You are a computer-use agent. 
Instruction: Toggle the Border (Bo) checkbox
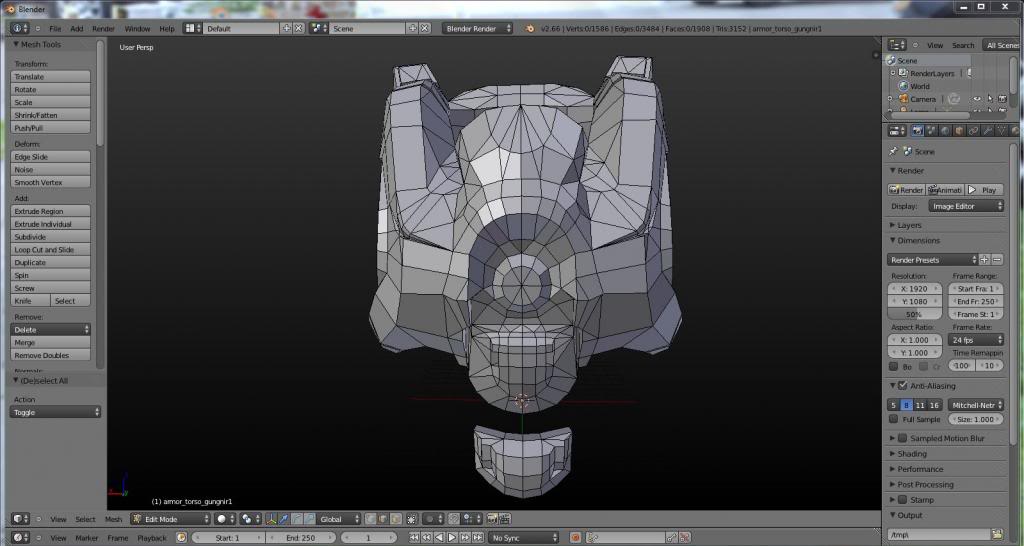click(x=893, y=366)
